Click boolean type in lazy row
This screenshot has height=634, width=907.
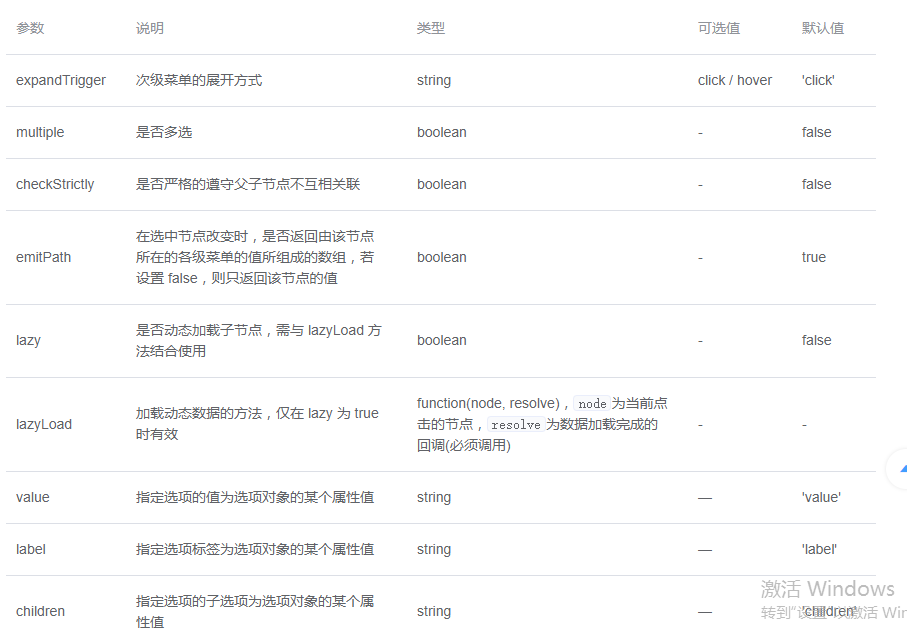tap(442, 340)
